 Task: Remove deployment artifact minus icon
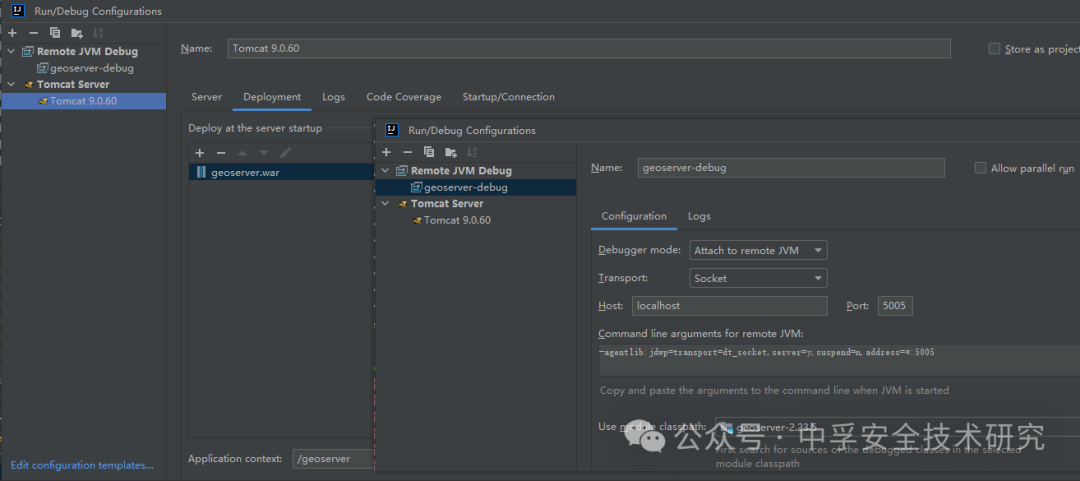point(221,152)
